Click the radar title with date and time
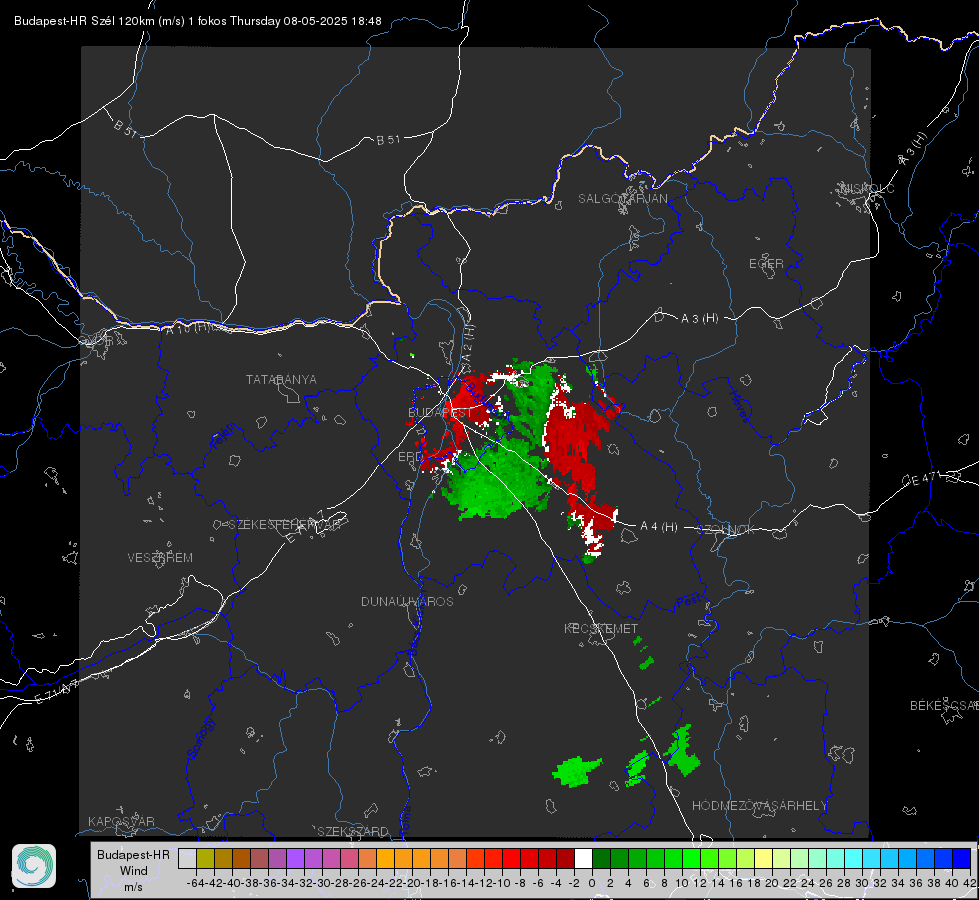This screenshot has width=979, height=900. [x=197, y=21]
